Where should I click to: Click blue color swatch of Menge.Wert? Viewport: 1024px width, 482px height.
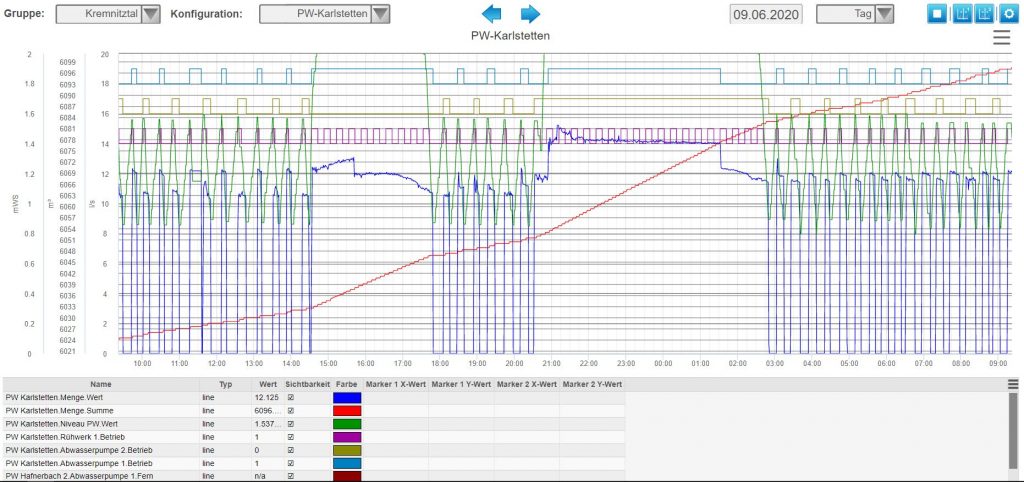(x=347, y=397)
